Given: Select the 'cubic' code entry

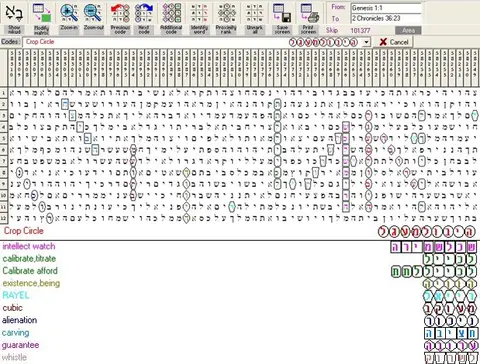Looking at the screenshot, I should (x=12, y=308).
